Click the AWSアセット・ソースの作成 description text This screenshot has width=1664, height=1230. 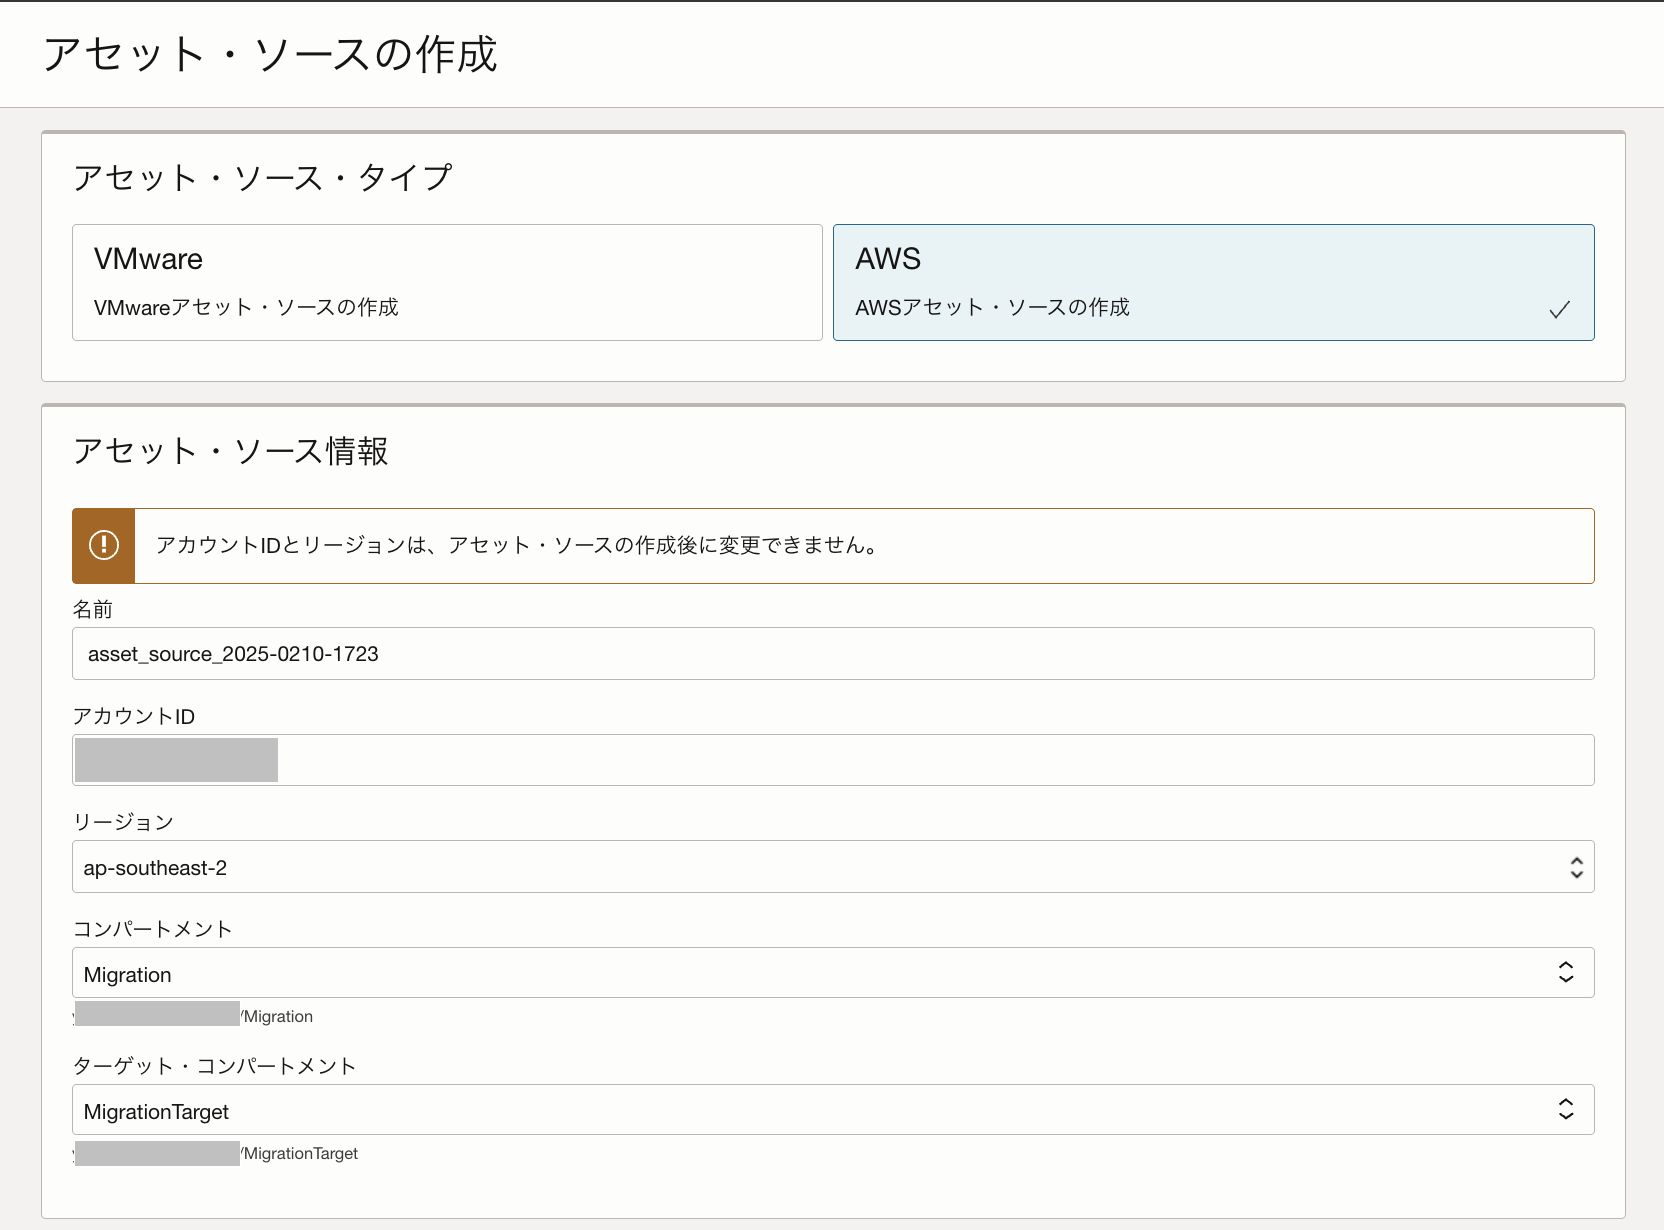992,307
